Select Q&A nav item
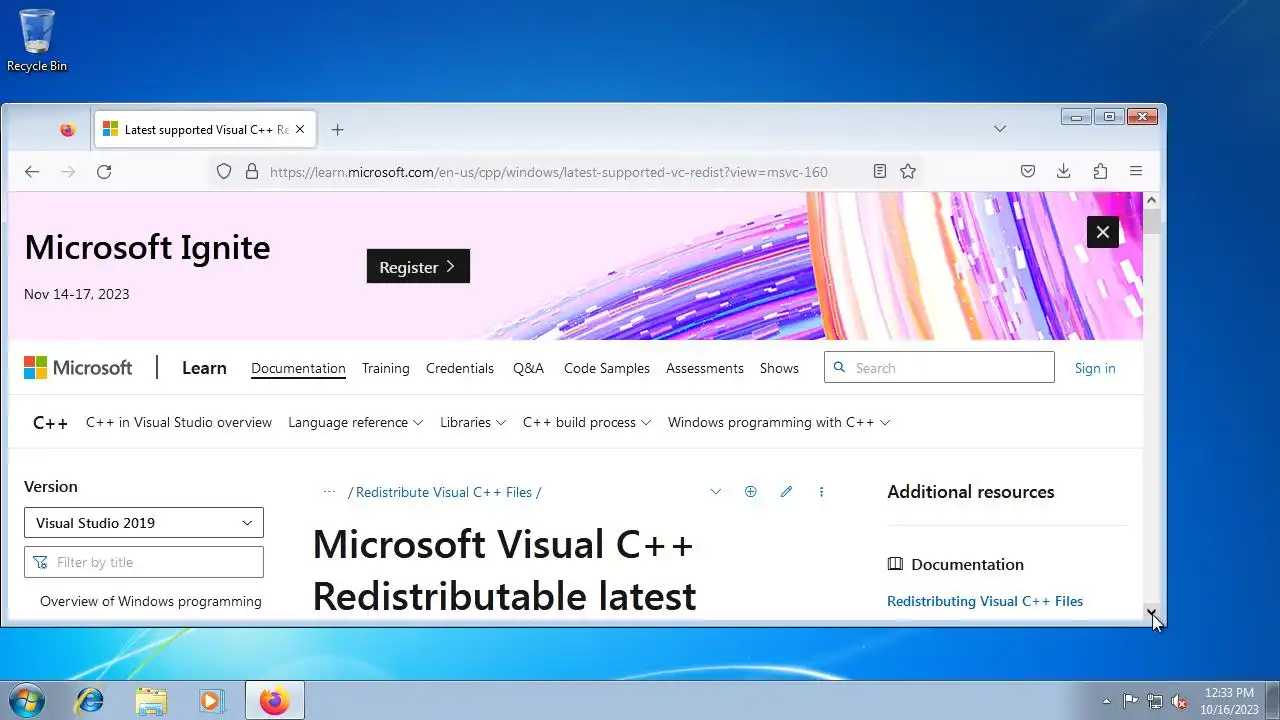The height and width of the screenshot is (720, 1280). click(x=528, y=368)
